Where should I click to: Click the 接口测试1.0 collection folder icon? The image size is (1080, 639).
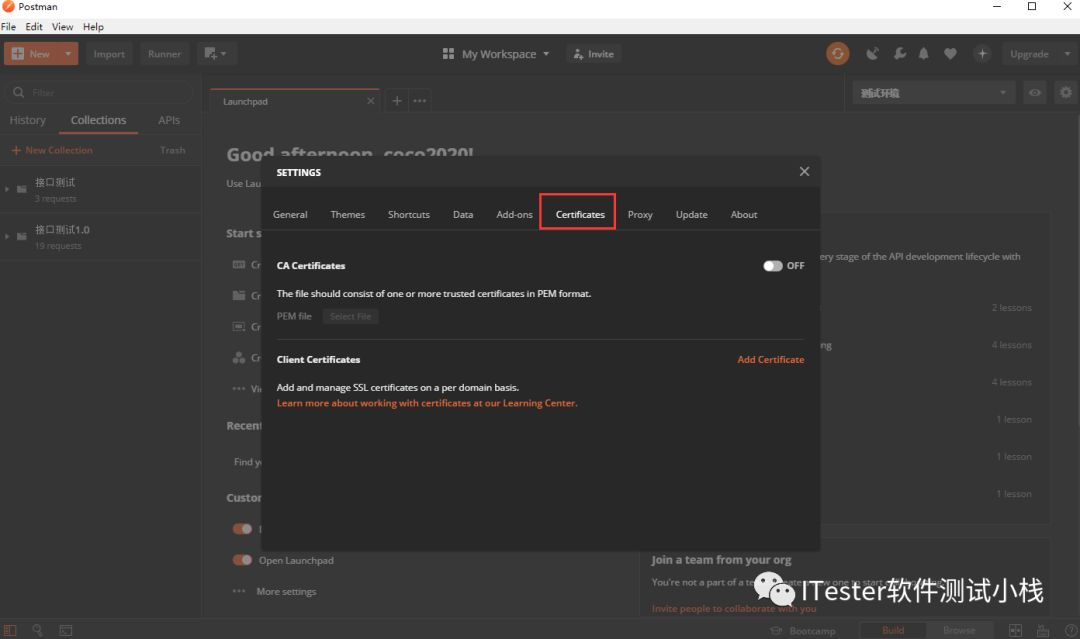tap(22, 236)
